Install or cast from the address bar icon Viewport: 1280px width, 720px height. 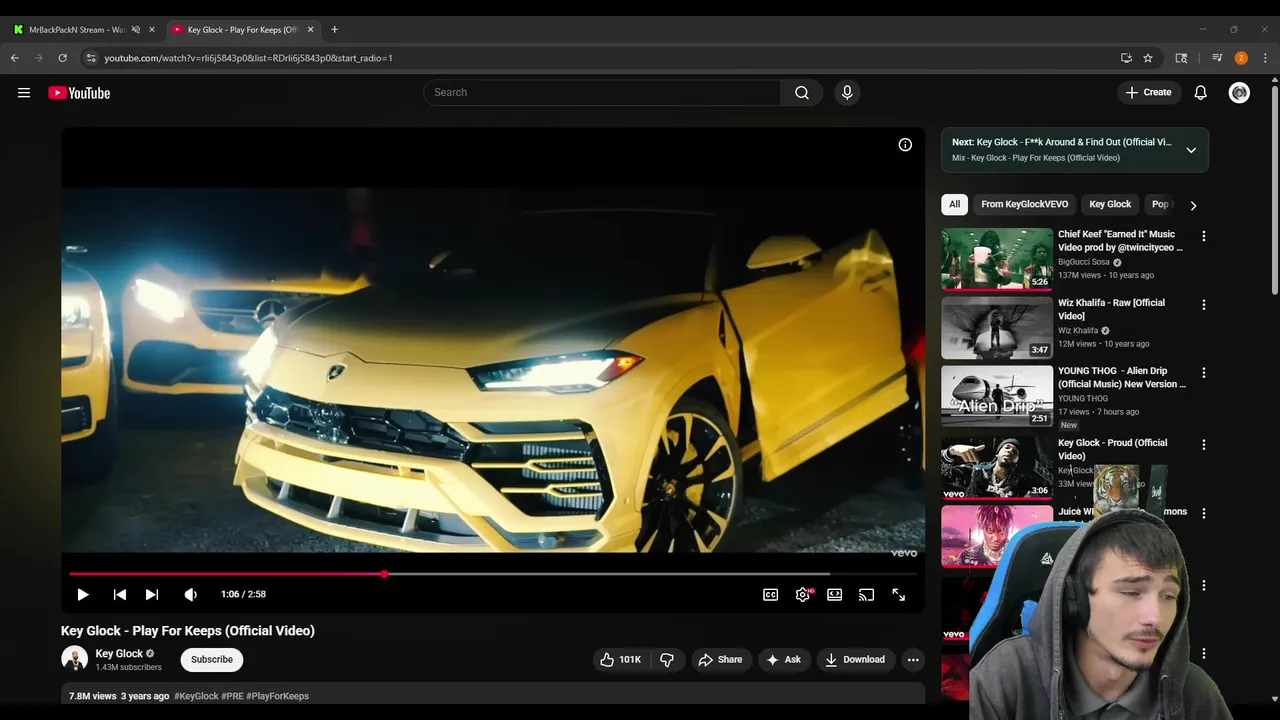pyautogui.click(x=1126, y=58)
